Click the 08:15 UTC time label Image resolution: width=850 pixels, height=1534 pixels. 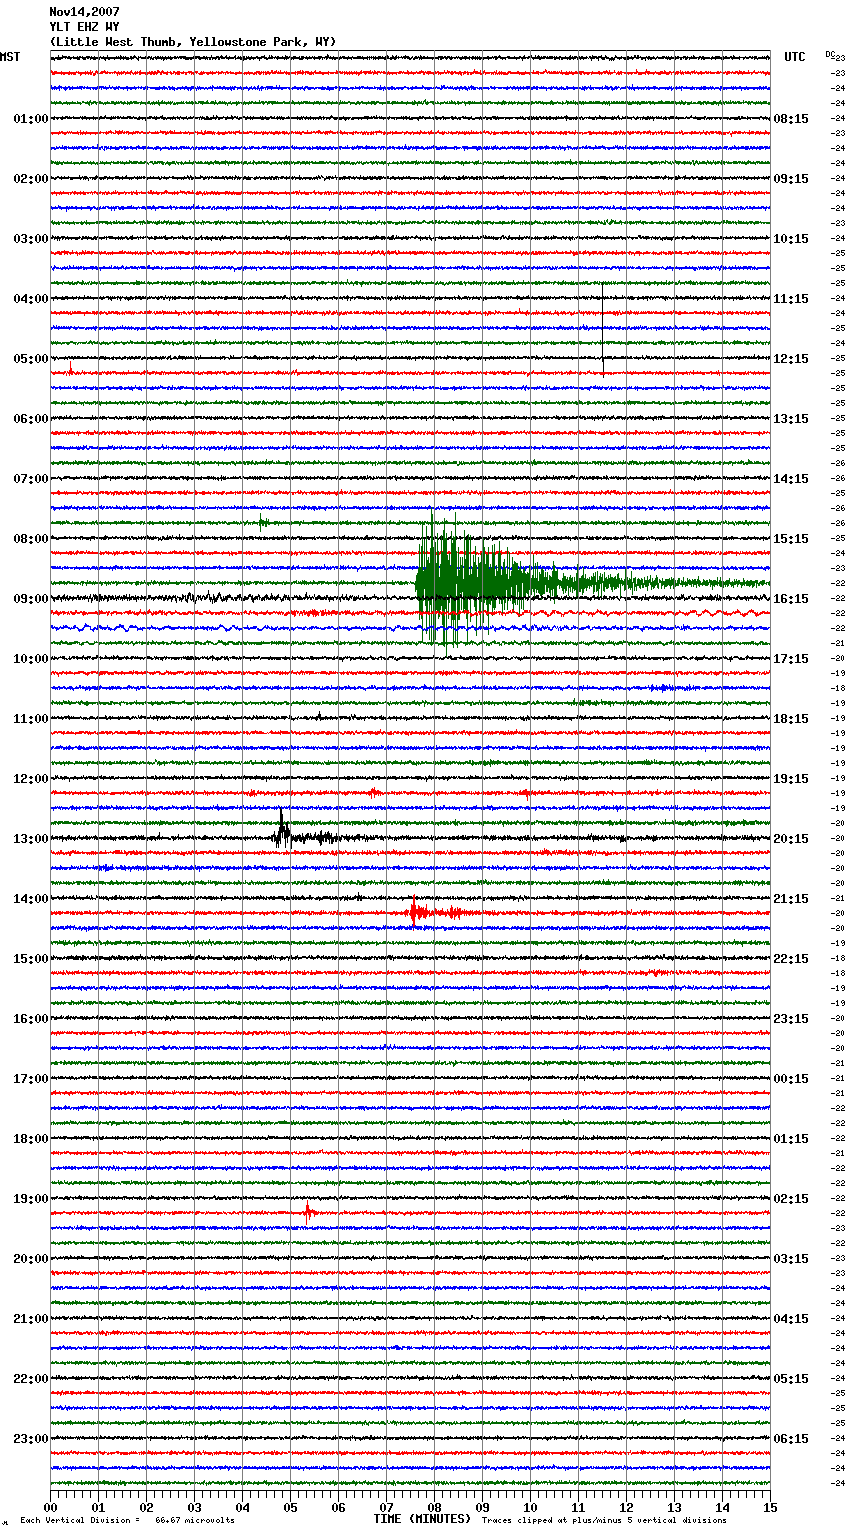point(791,119)
